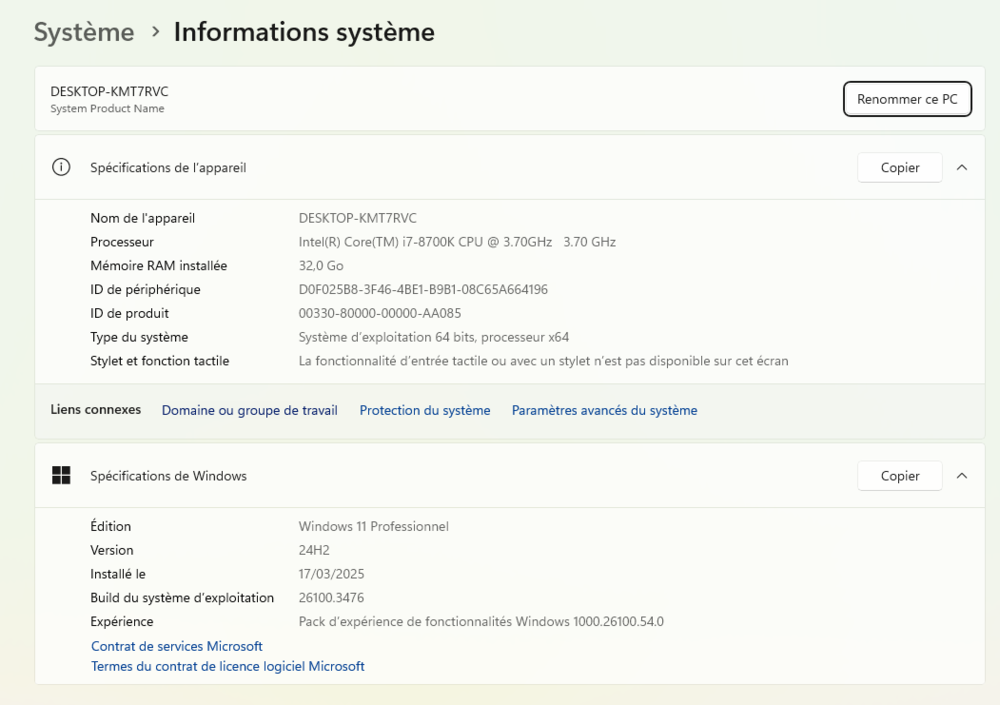Click the Édition label
The image size is (1000, 705).
[x=110, y=526]
